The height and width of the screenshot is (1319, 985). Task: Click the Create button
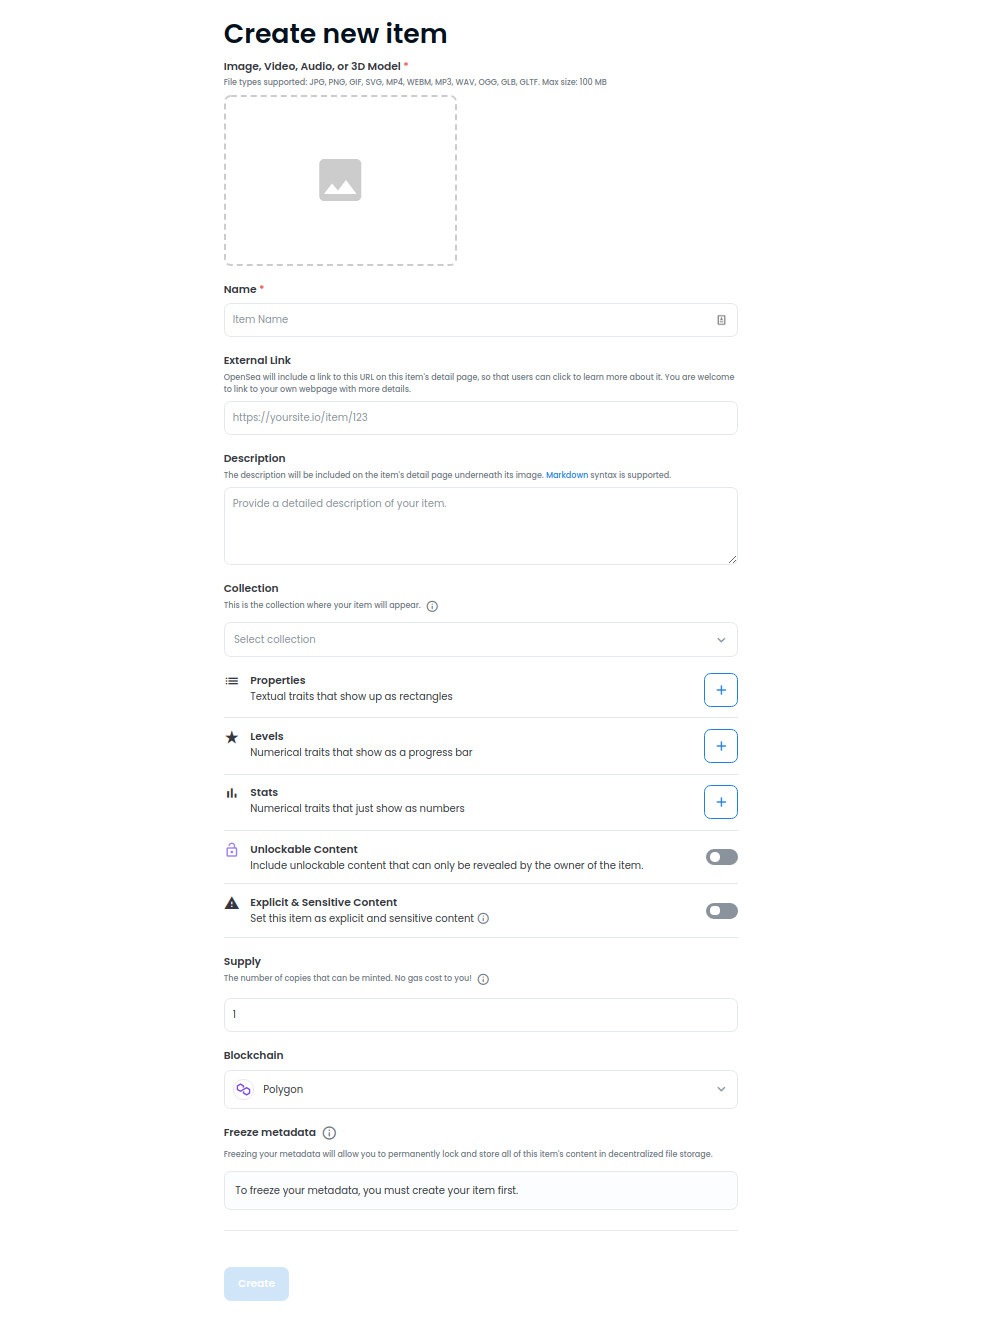pos(256,1284)
